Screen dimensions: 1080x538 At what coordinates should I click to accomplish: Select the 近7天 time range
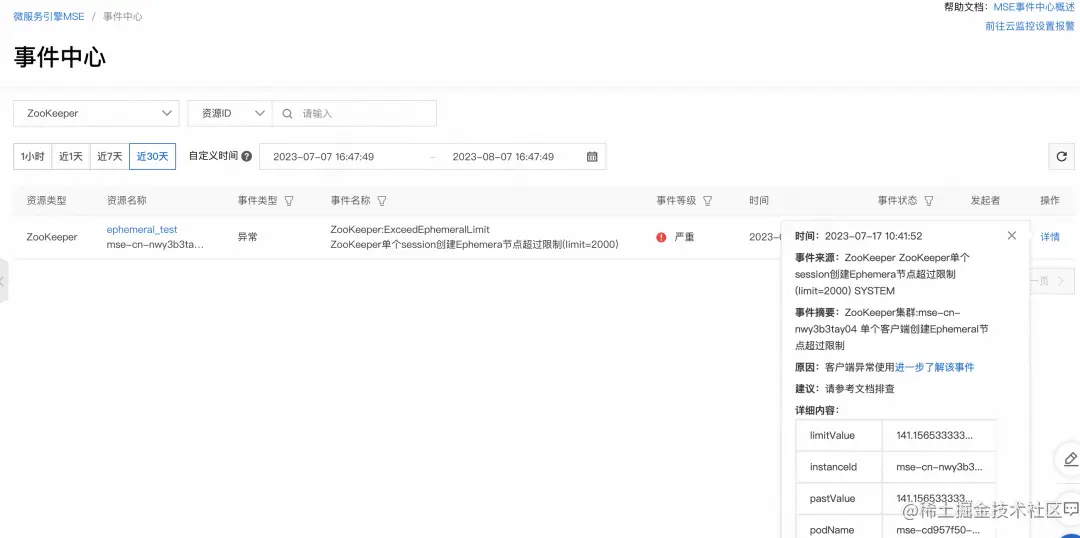click(x=110, y=156)
